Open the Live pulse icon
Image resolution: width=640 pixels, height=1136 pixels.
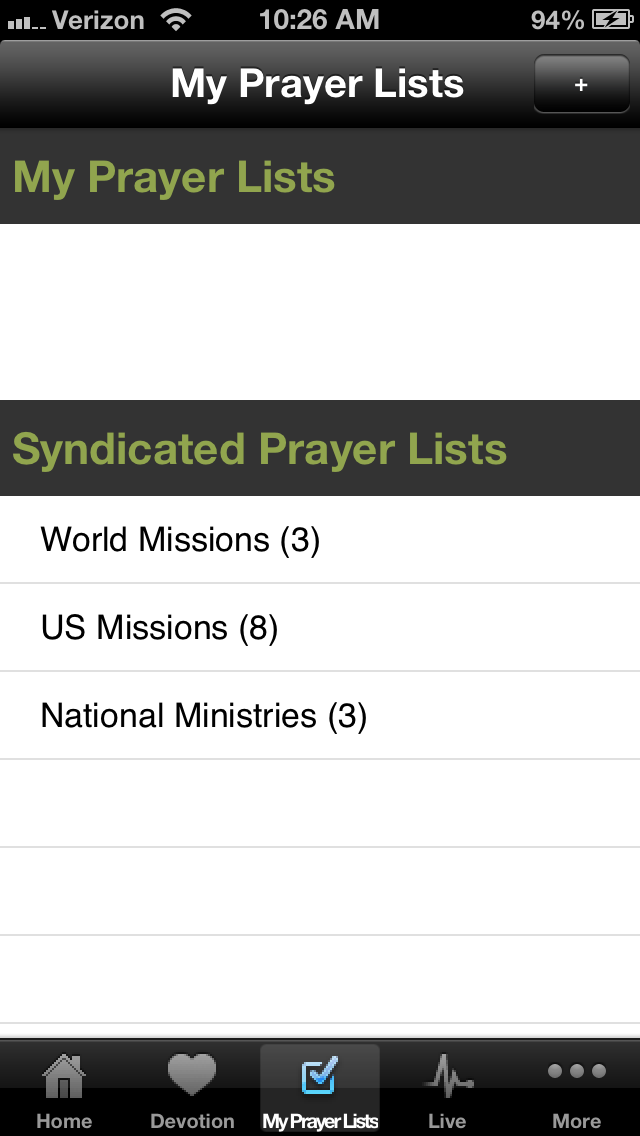[447, 1078]
